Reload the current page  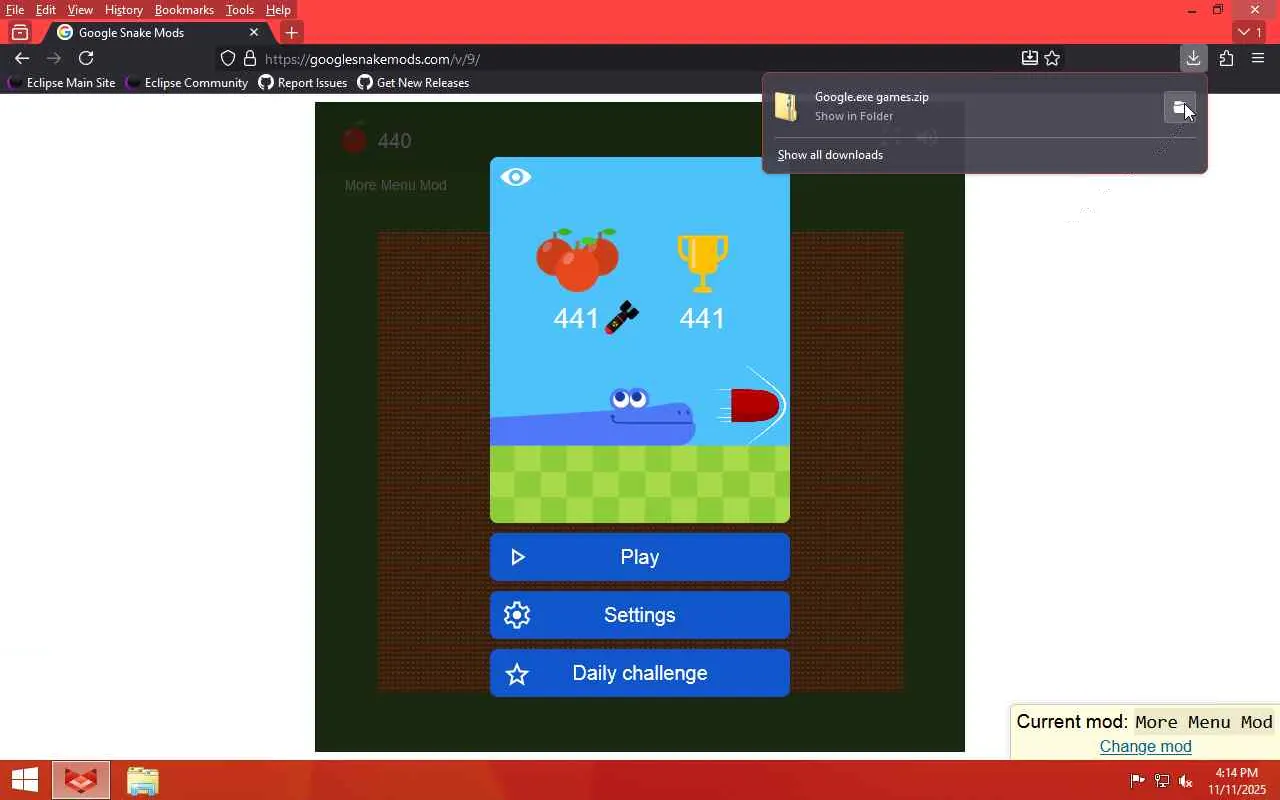86,58
